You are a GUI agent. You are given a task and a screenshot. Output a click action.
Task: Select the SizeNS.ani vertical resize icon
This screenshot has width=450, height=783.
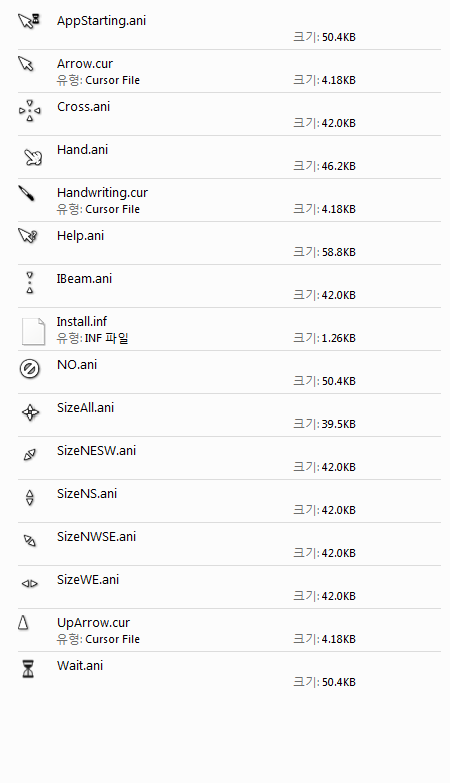pos(29,498)
